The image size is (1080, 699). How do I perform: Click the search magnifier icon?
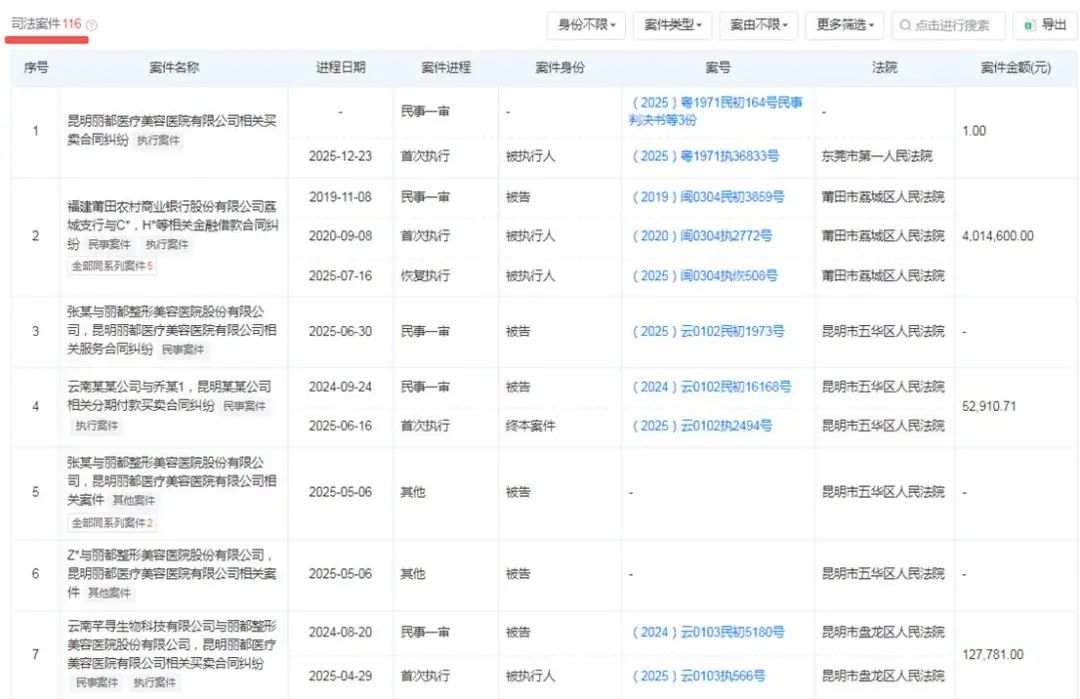[x=905, y=25]
